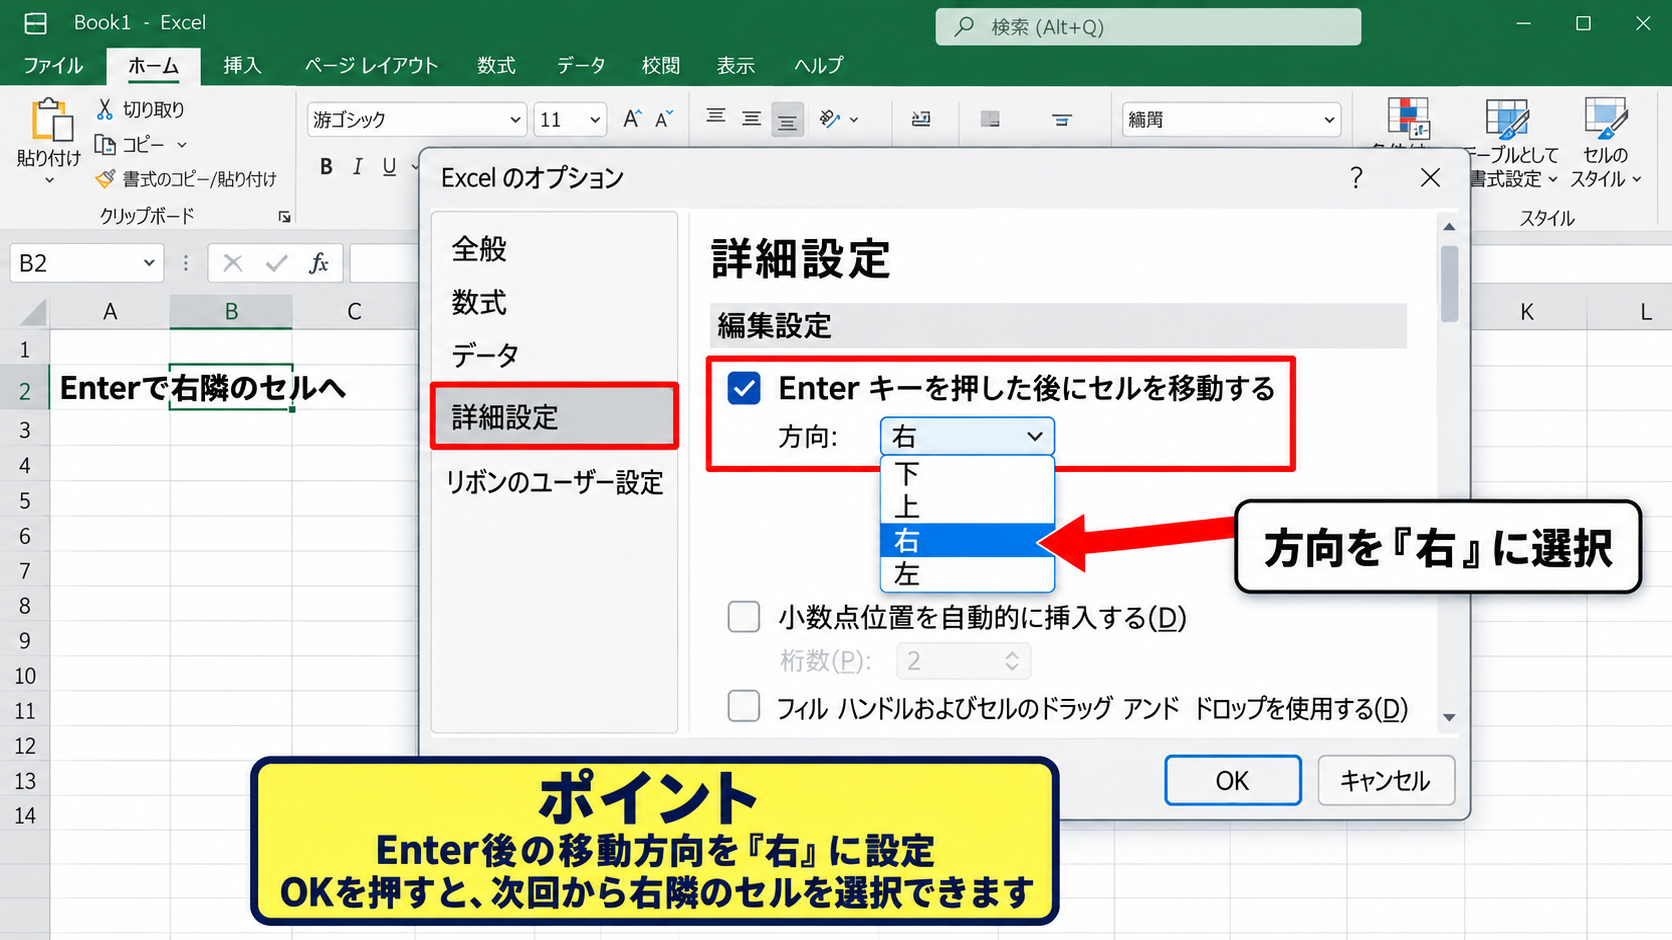1672x940 pixels.
Task: Switch to the 表示 ribbon tab
Action: pos(735,66)
